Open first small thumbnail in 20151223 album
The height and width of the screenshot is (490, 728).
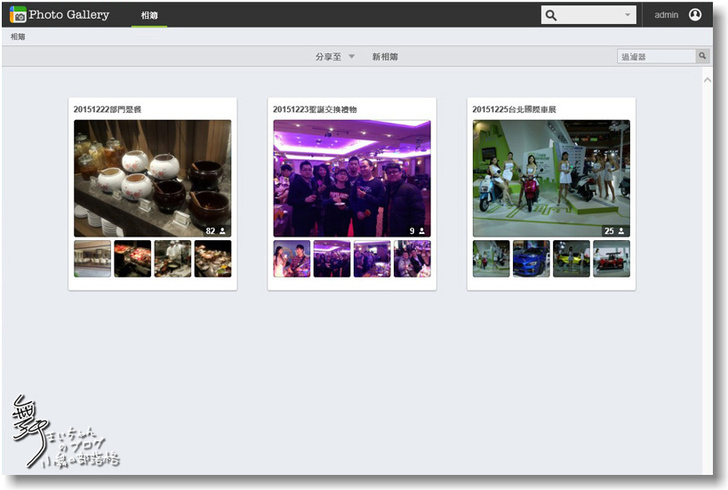pyautogui.click(x=292, y=259)
